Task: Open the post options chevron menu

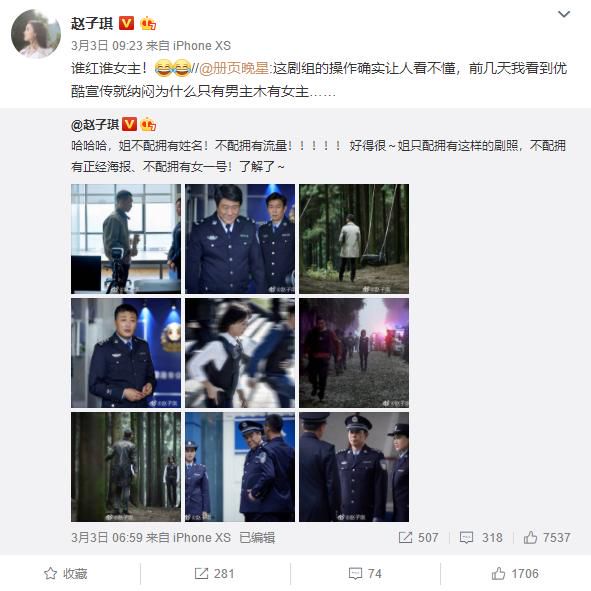Action: [x=563, y=14]
